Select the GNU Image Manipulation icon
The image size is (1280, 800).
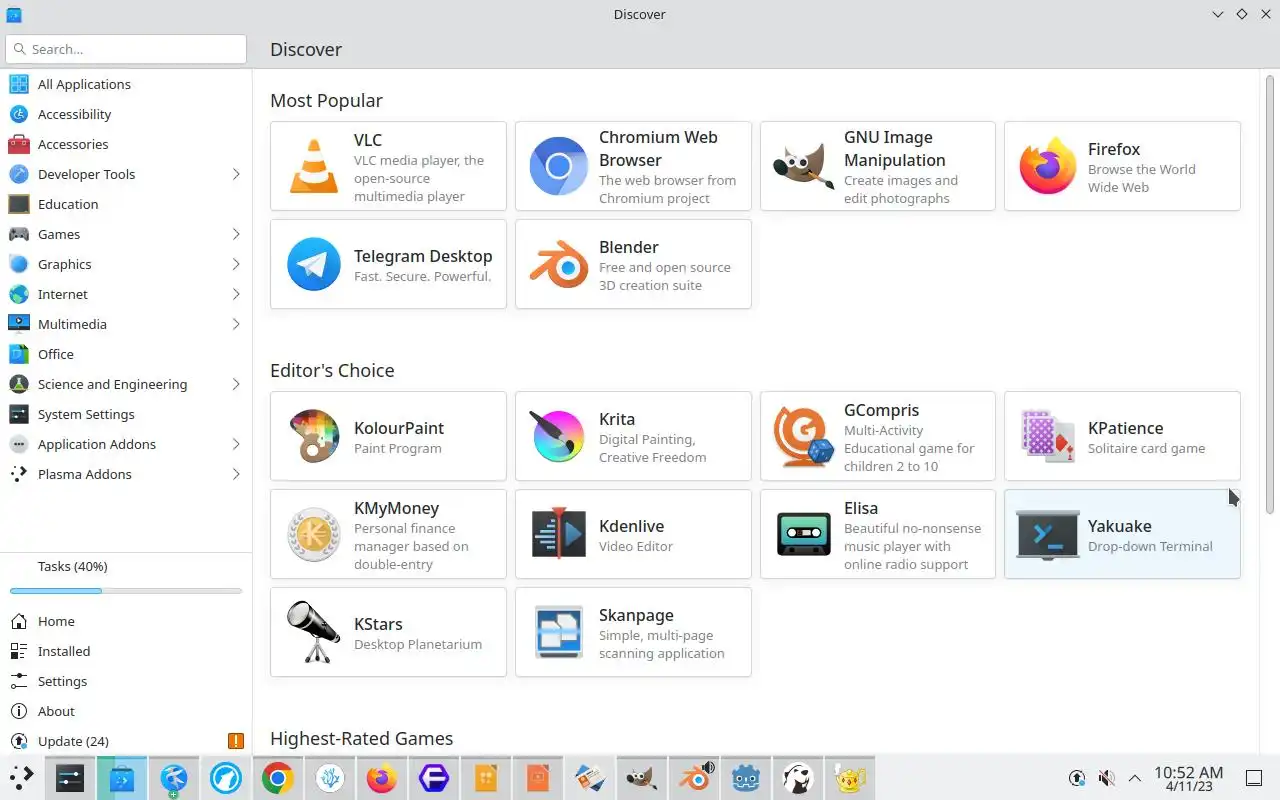click(803, 166)
